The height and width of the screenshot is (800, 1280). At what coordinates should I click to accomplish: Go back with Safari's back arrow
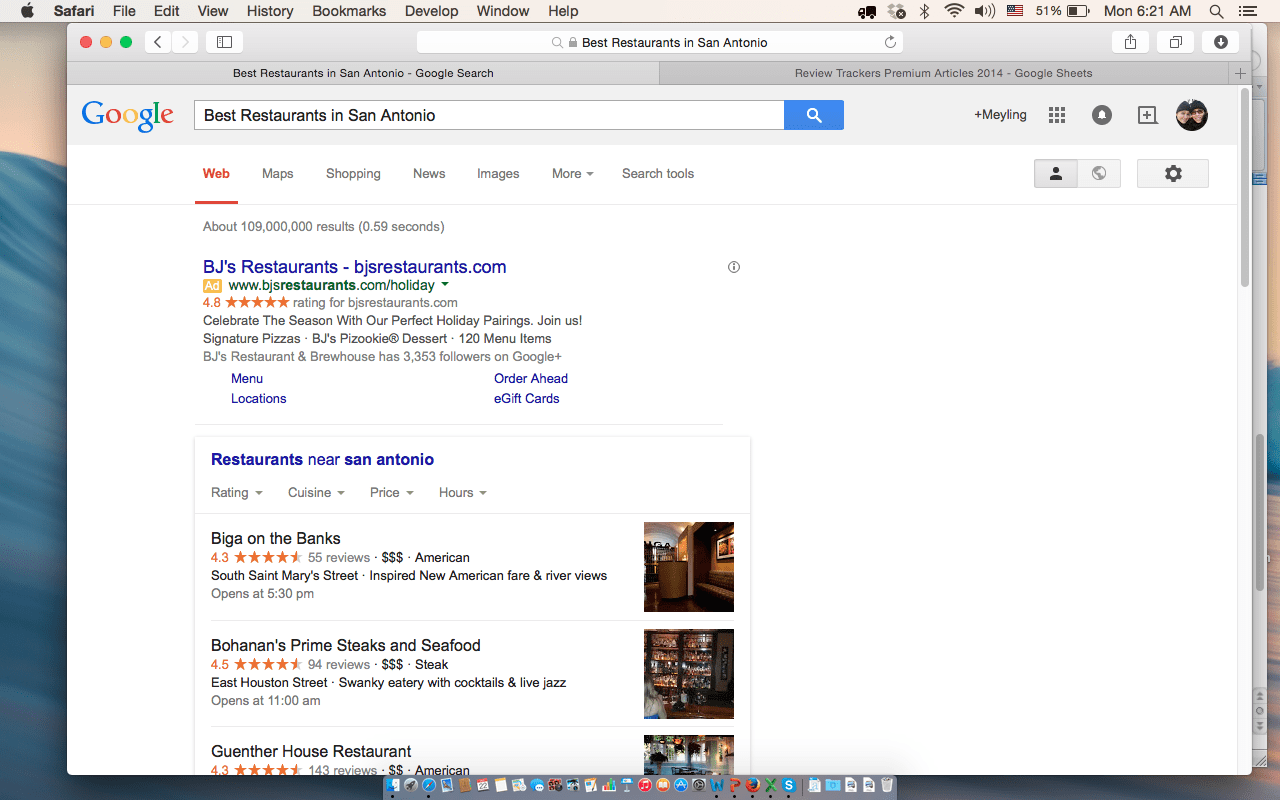pyautogui.click(x=158, y=42)
